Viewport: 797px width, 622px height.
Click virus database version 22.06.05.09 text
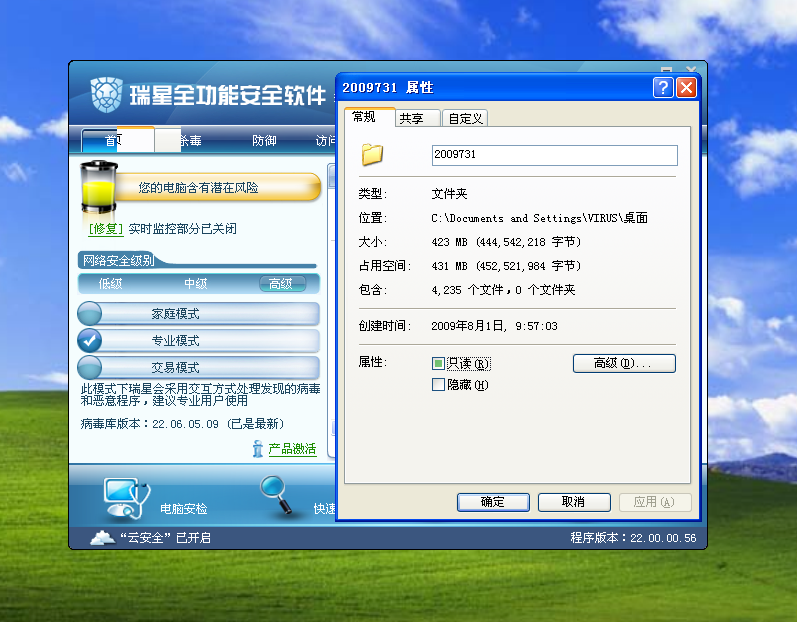pos(185,424)
